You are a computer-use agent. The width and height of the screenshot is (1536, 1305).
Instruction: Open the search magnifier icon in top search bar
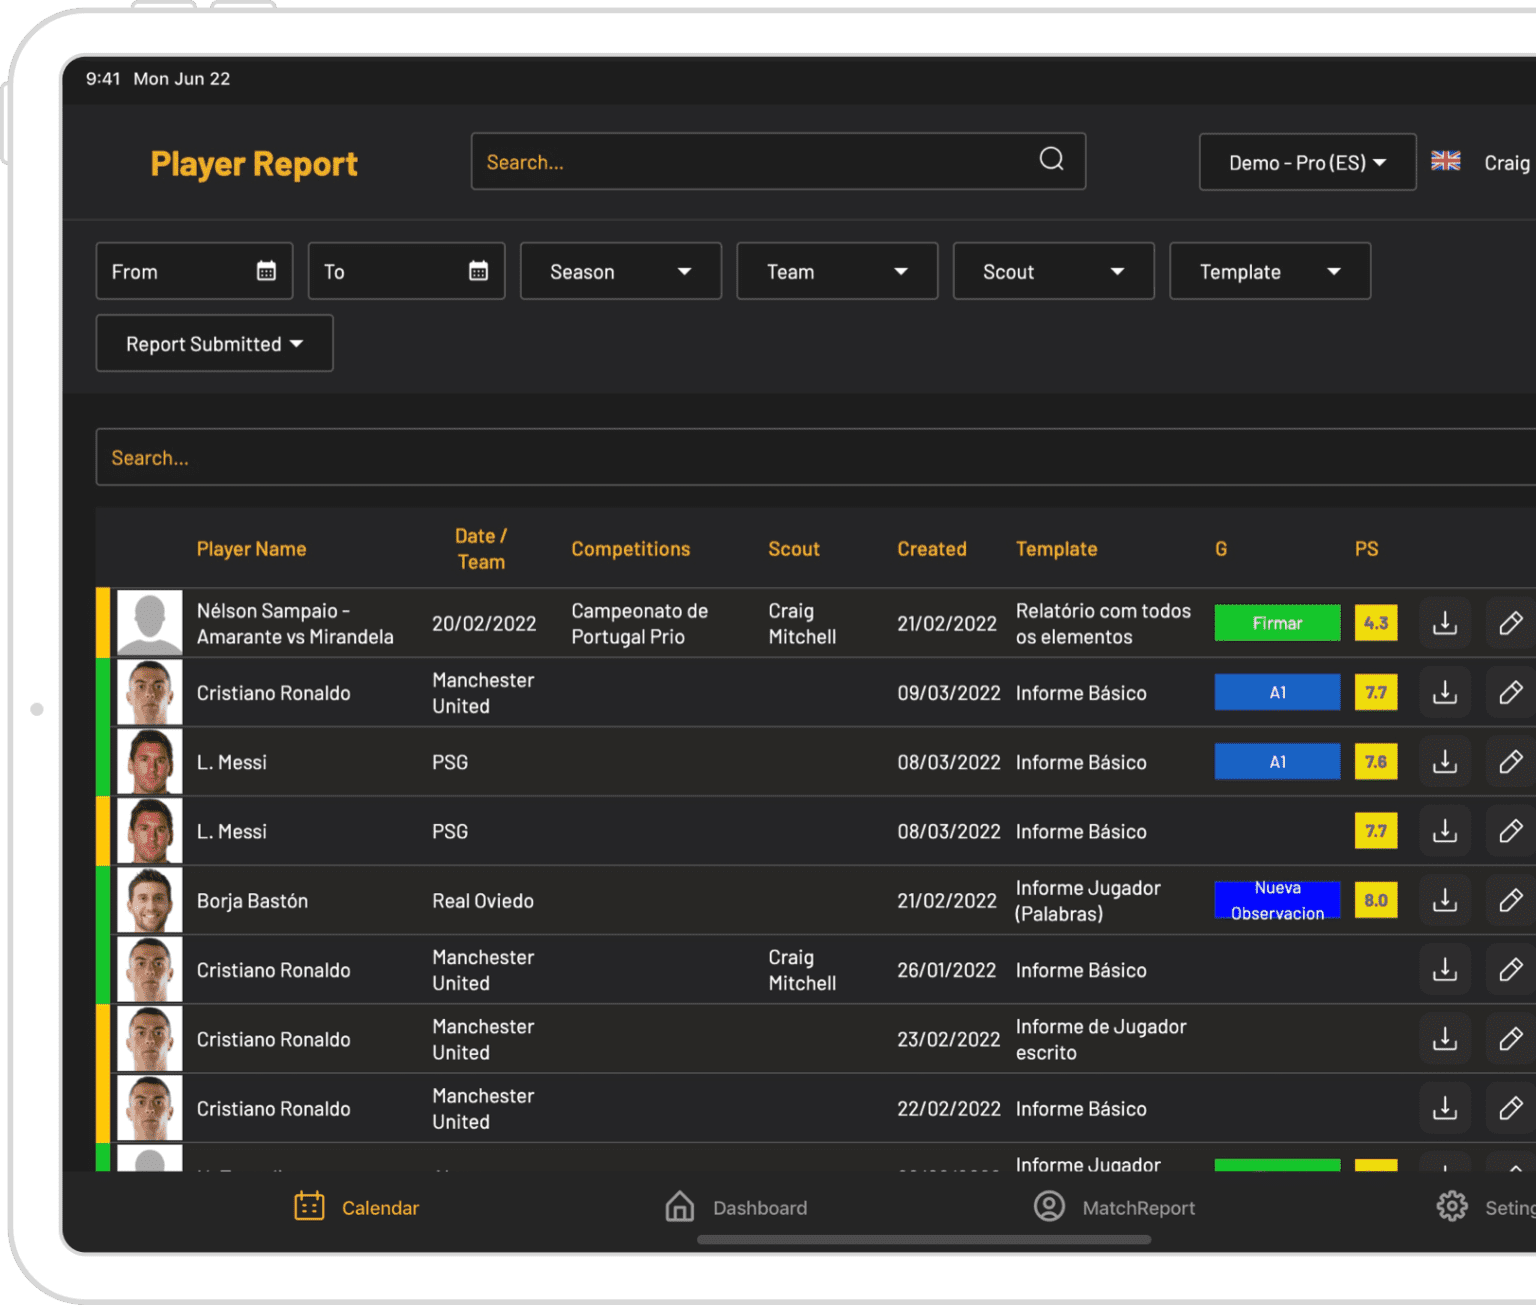pyautogui.click(x=1050, y=160)
